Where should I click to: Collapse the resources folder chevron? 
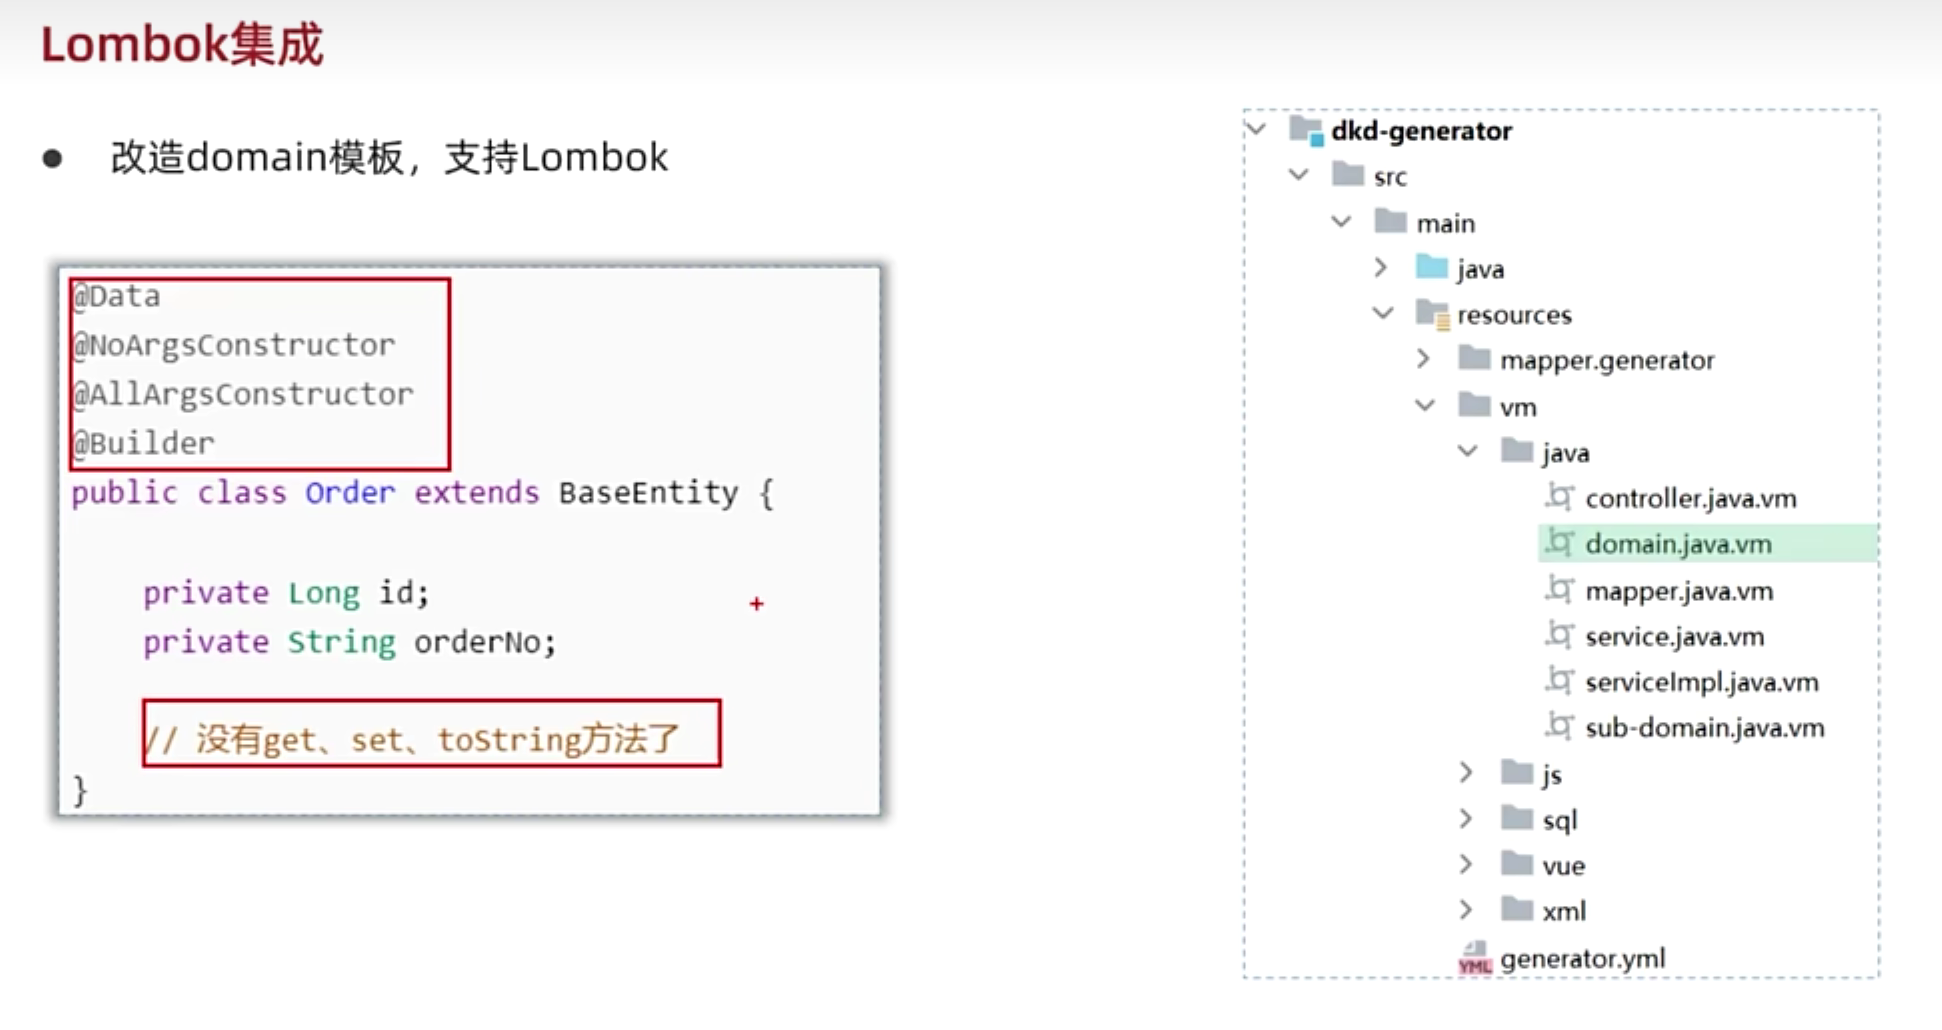[x=1384, y=313]
